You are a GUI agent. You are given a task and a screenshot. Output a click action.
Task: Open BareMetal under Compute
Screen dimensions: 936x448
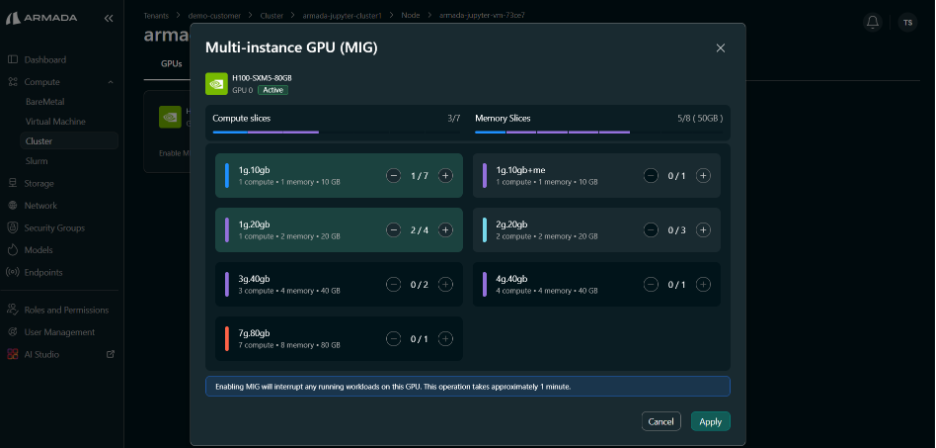pos(45,102)
